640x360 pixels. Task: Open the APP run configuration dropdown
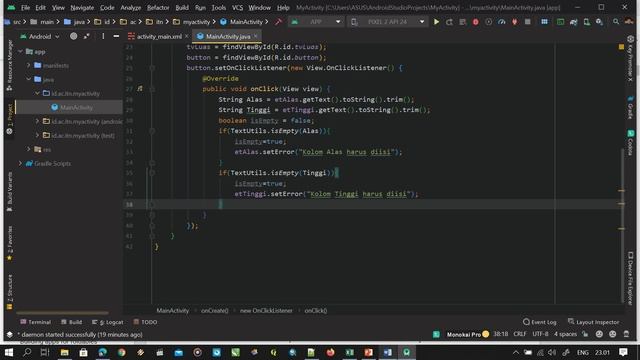pos(317,22)
